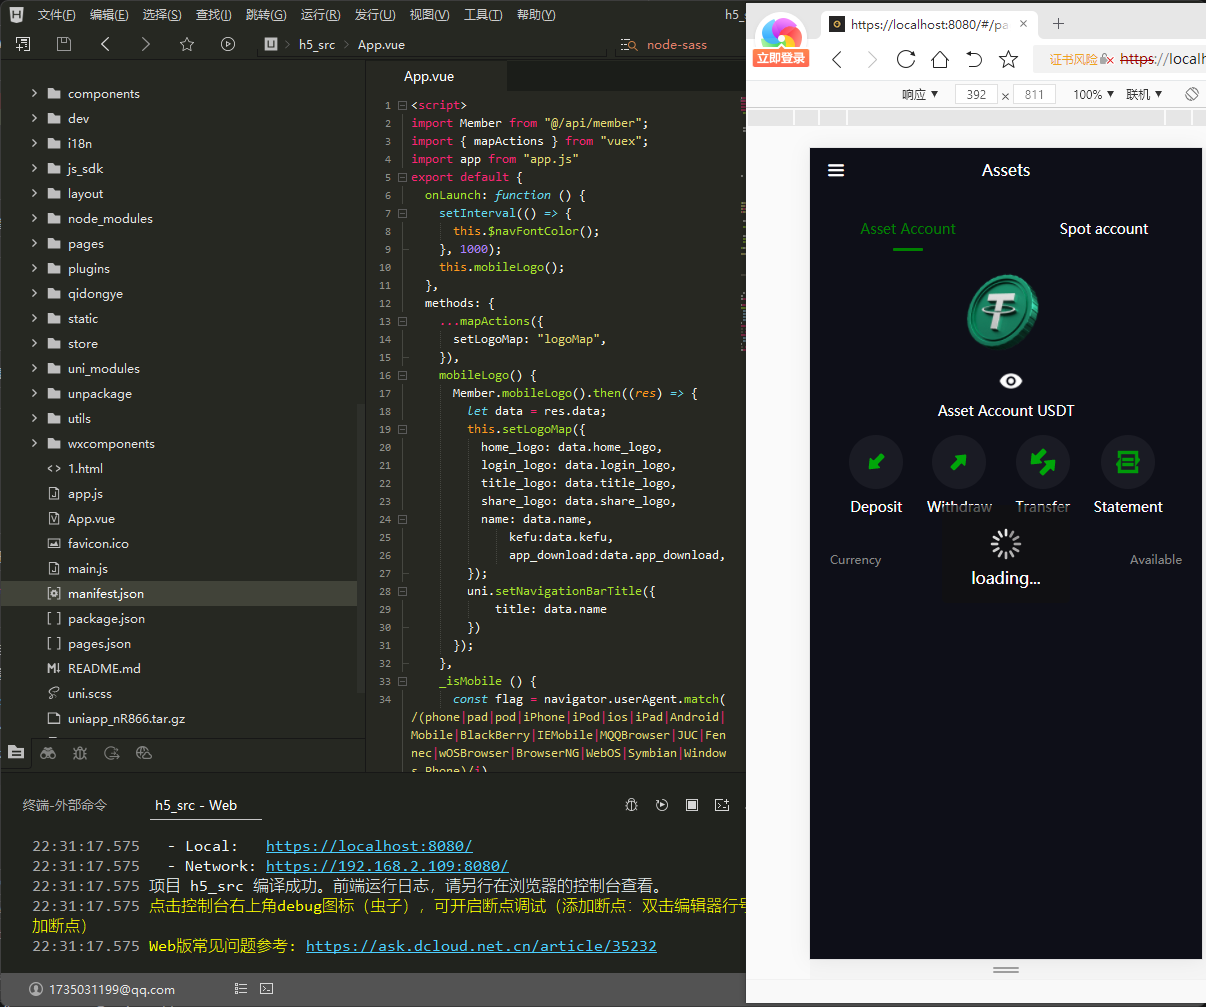Expand the components folder in project tree
1206x1007 pixels.
click(x=34, y=93)
